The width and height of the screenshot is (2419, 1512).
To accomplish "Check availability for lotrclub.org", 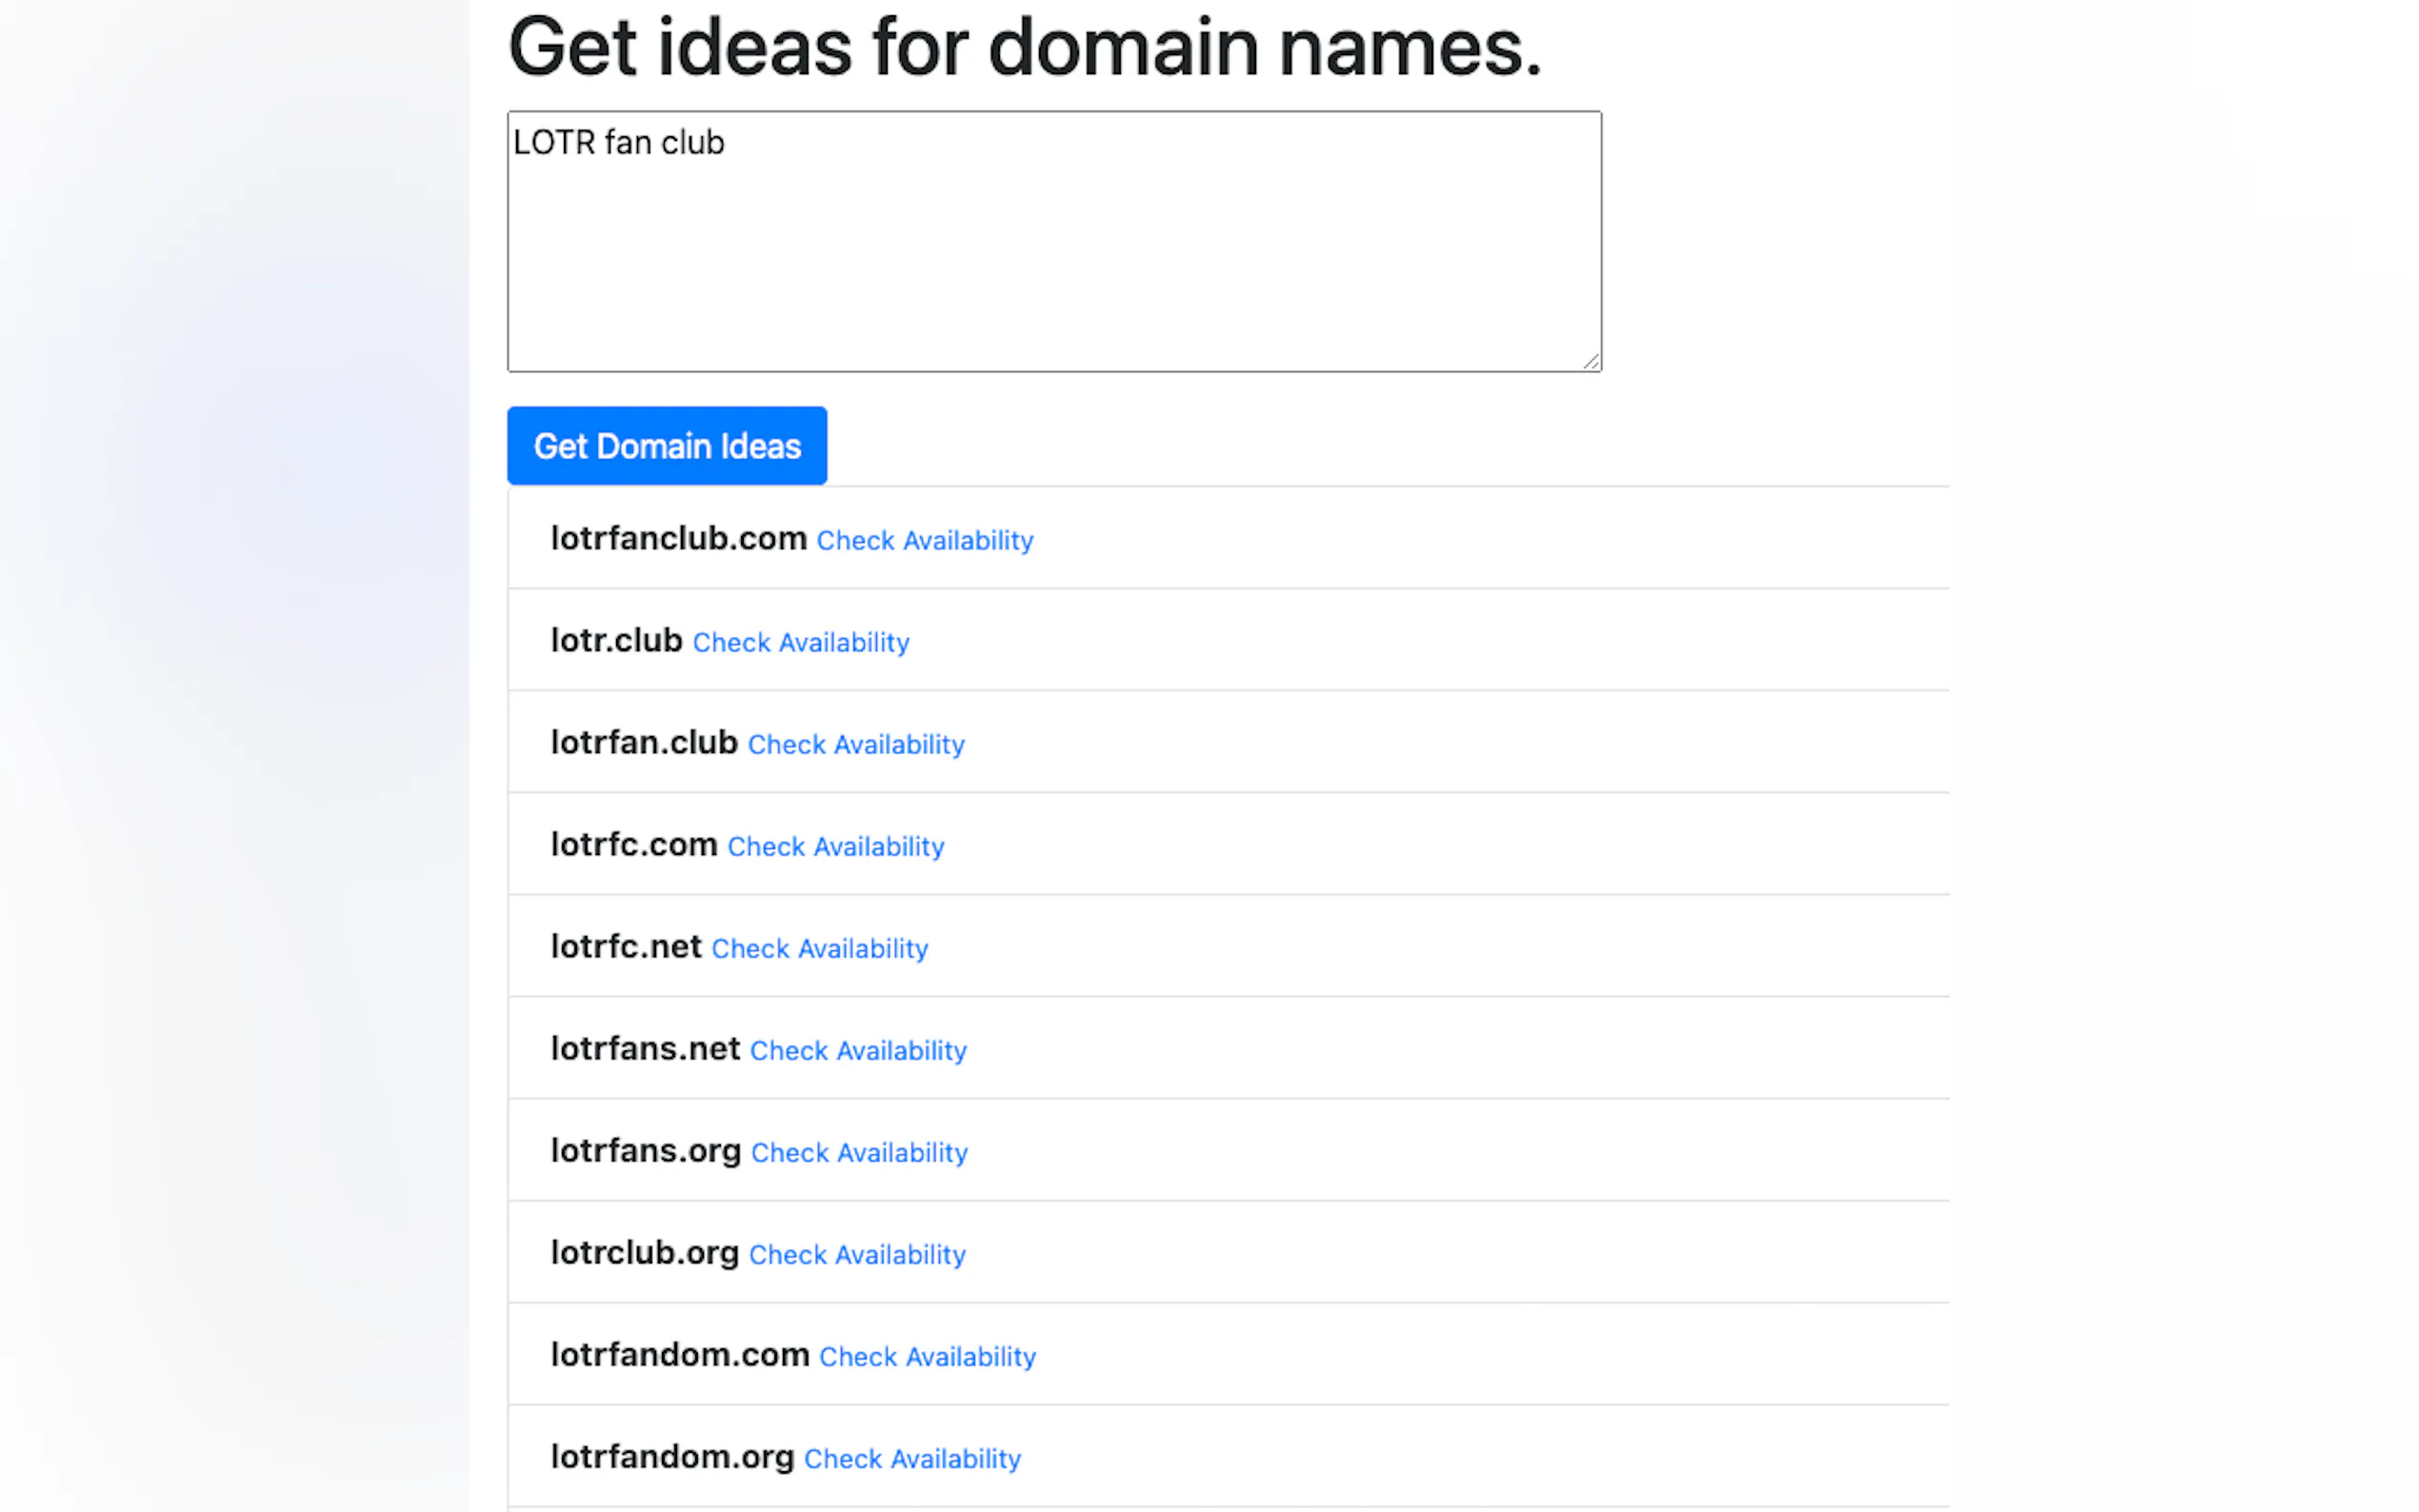I will pos(856,1255).
